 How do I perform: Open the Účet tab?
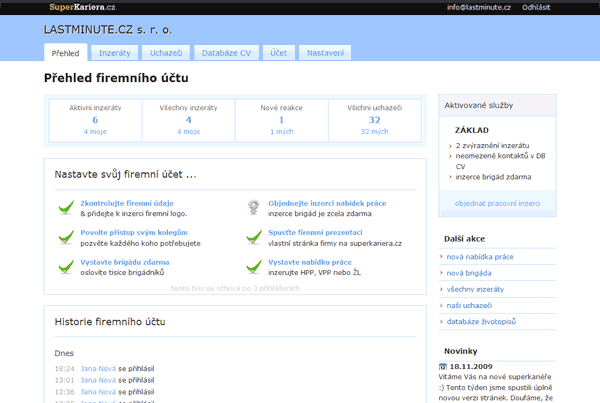(279, 53)
